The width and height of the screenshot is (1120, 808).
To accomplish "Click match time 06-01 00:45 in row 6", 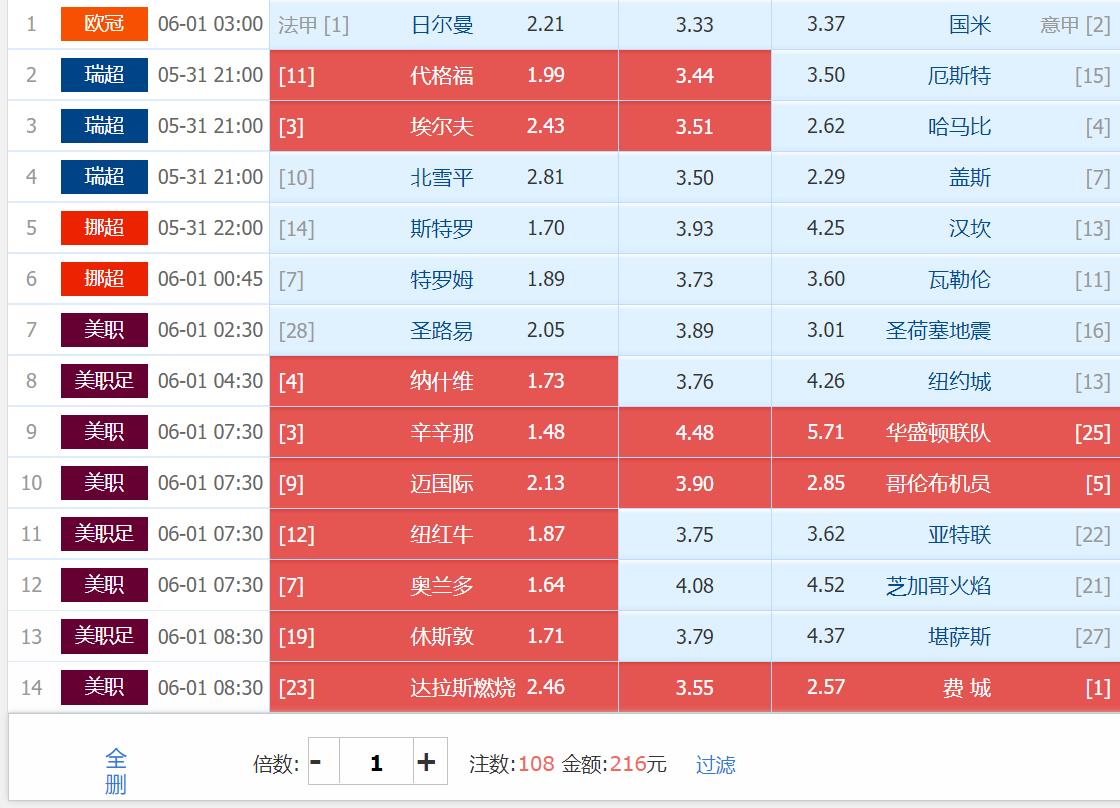I will [x=211, y=279].
